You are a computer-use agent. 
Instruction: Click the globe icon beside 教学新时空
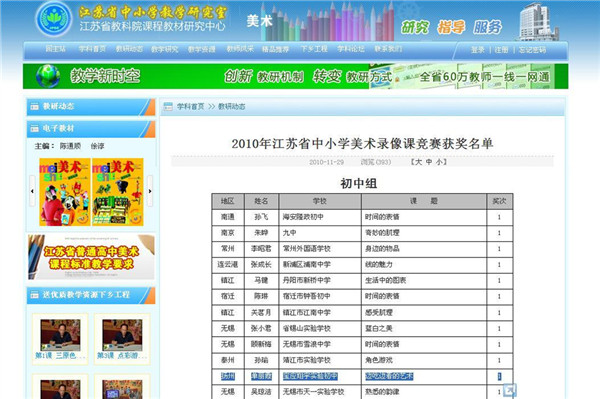click(x=48, y=76)
